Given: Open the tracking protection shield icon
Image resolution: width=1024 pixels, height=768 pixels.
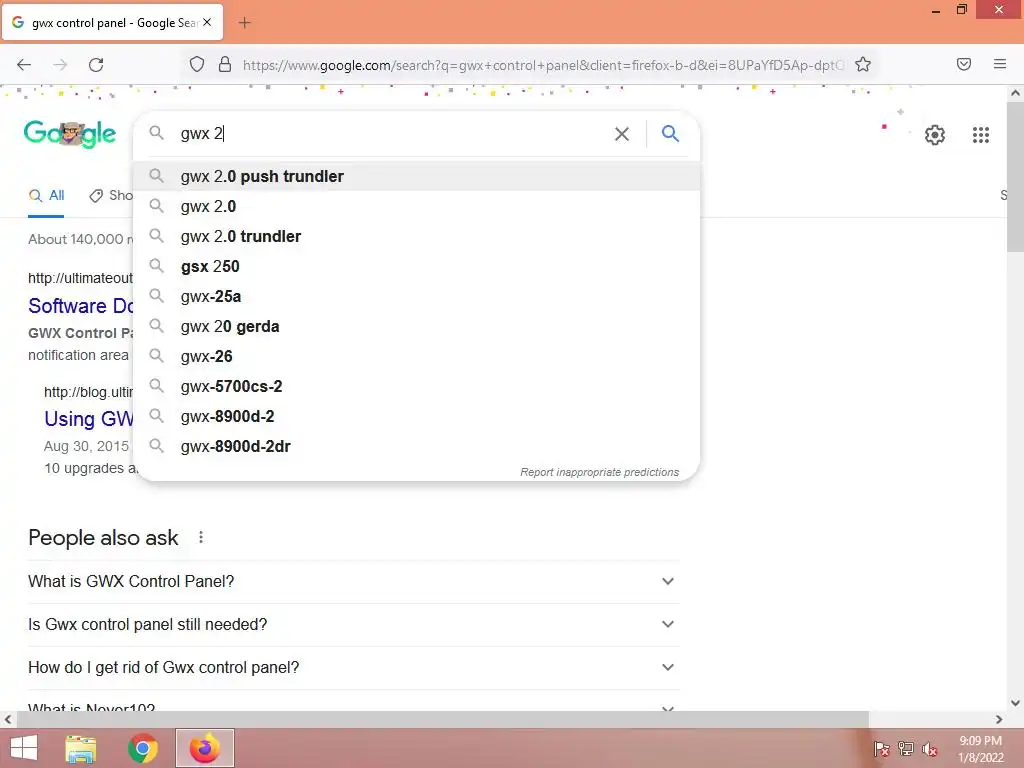Looking at the screenshot, I should [x=197, y=64].
